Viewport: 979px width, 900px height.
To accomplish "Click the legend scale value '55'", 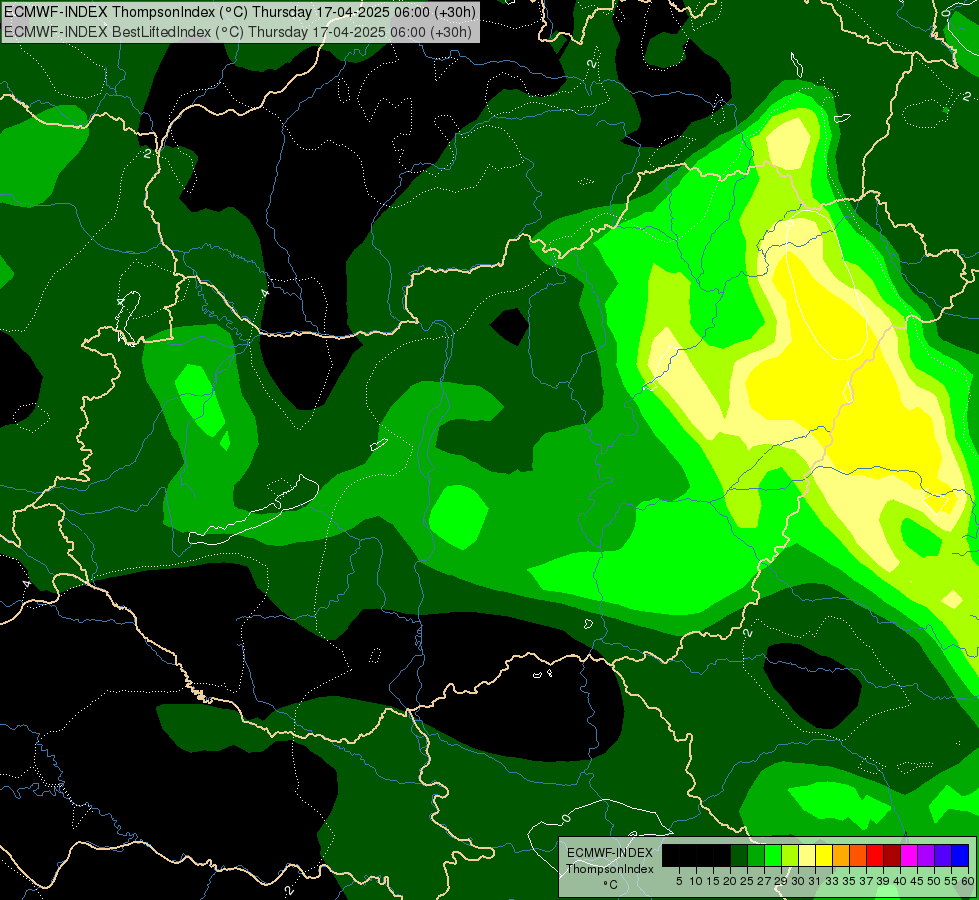I will [952, 881].
